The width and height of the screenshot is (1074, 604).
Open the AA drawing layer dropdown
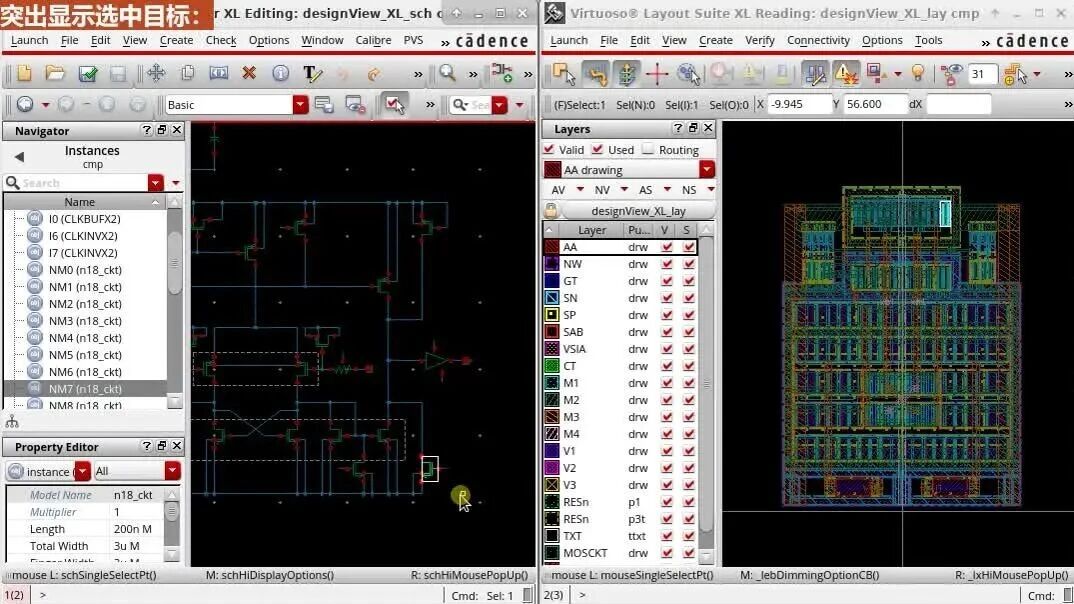[x=707, y=169]
